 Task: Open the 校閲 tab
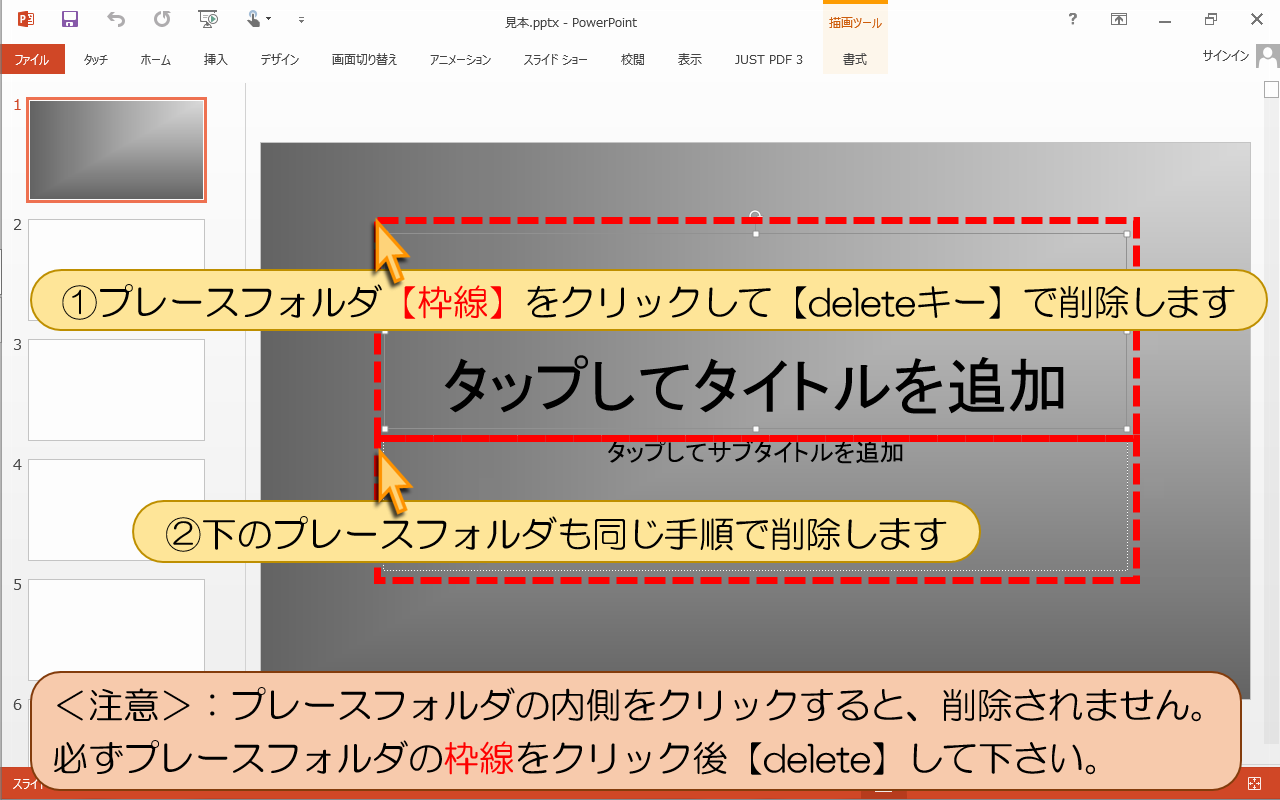(x=633, y=60)
